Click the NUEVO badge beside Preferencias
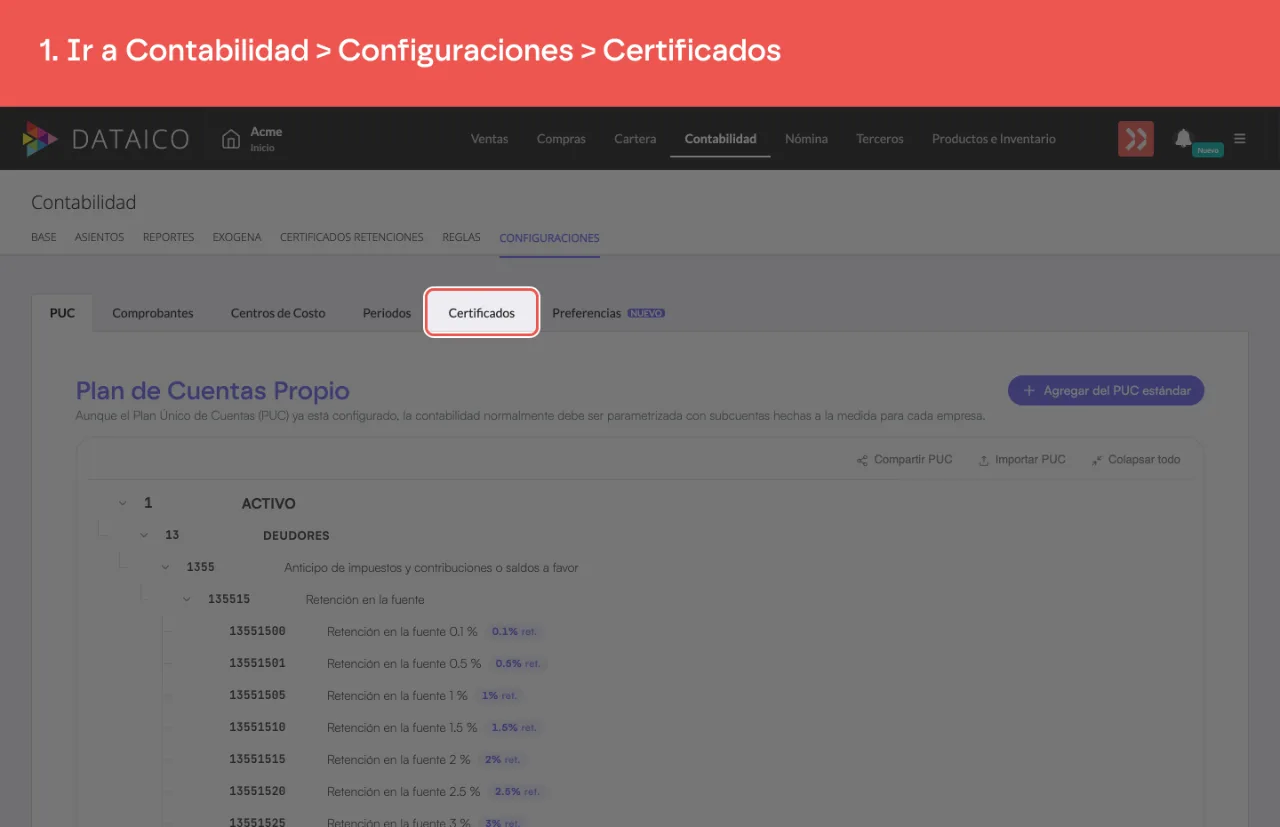 [646, 313]
